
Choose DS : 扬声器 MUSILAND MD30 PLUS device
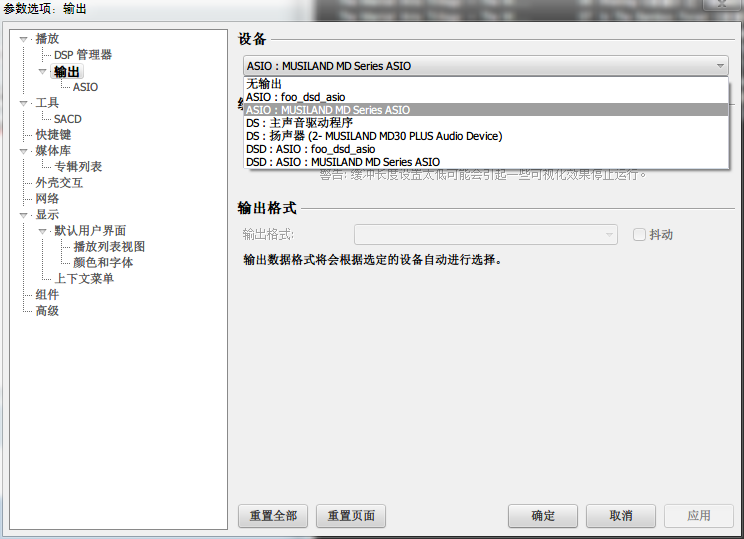click(373, 136)
